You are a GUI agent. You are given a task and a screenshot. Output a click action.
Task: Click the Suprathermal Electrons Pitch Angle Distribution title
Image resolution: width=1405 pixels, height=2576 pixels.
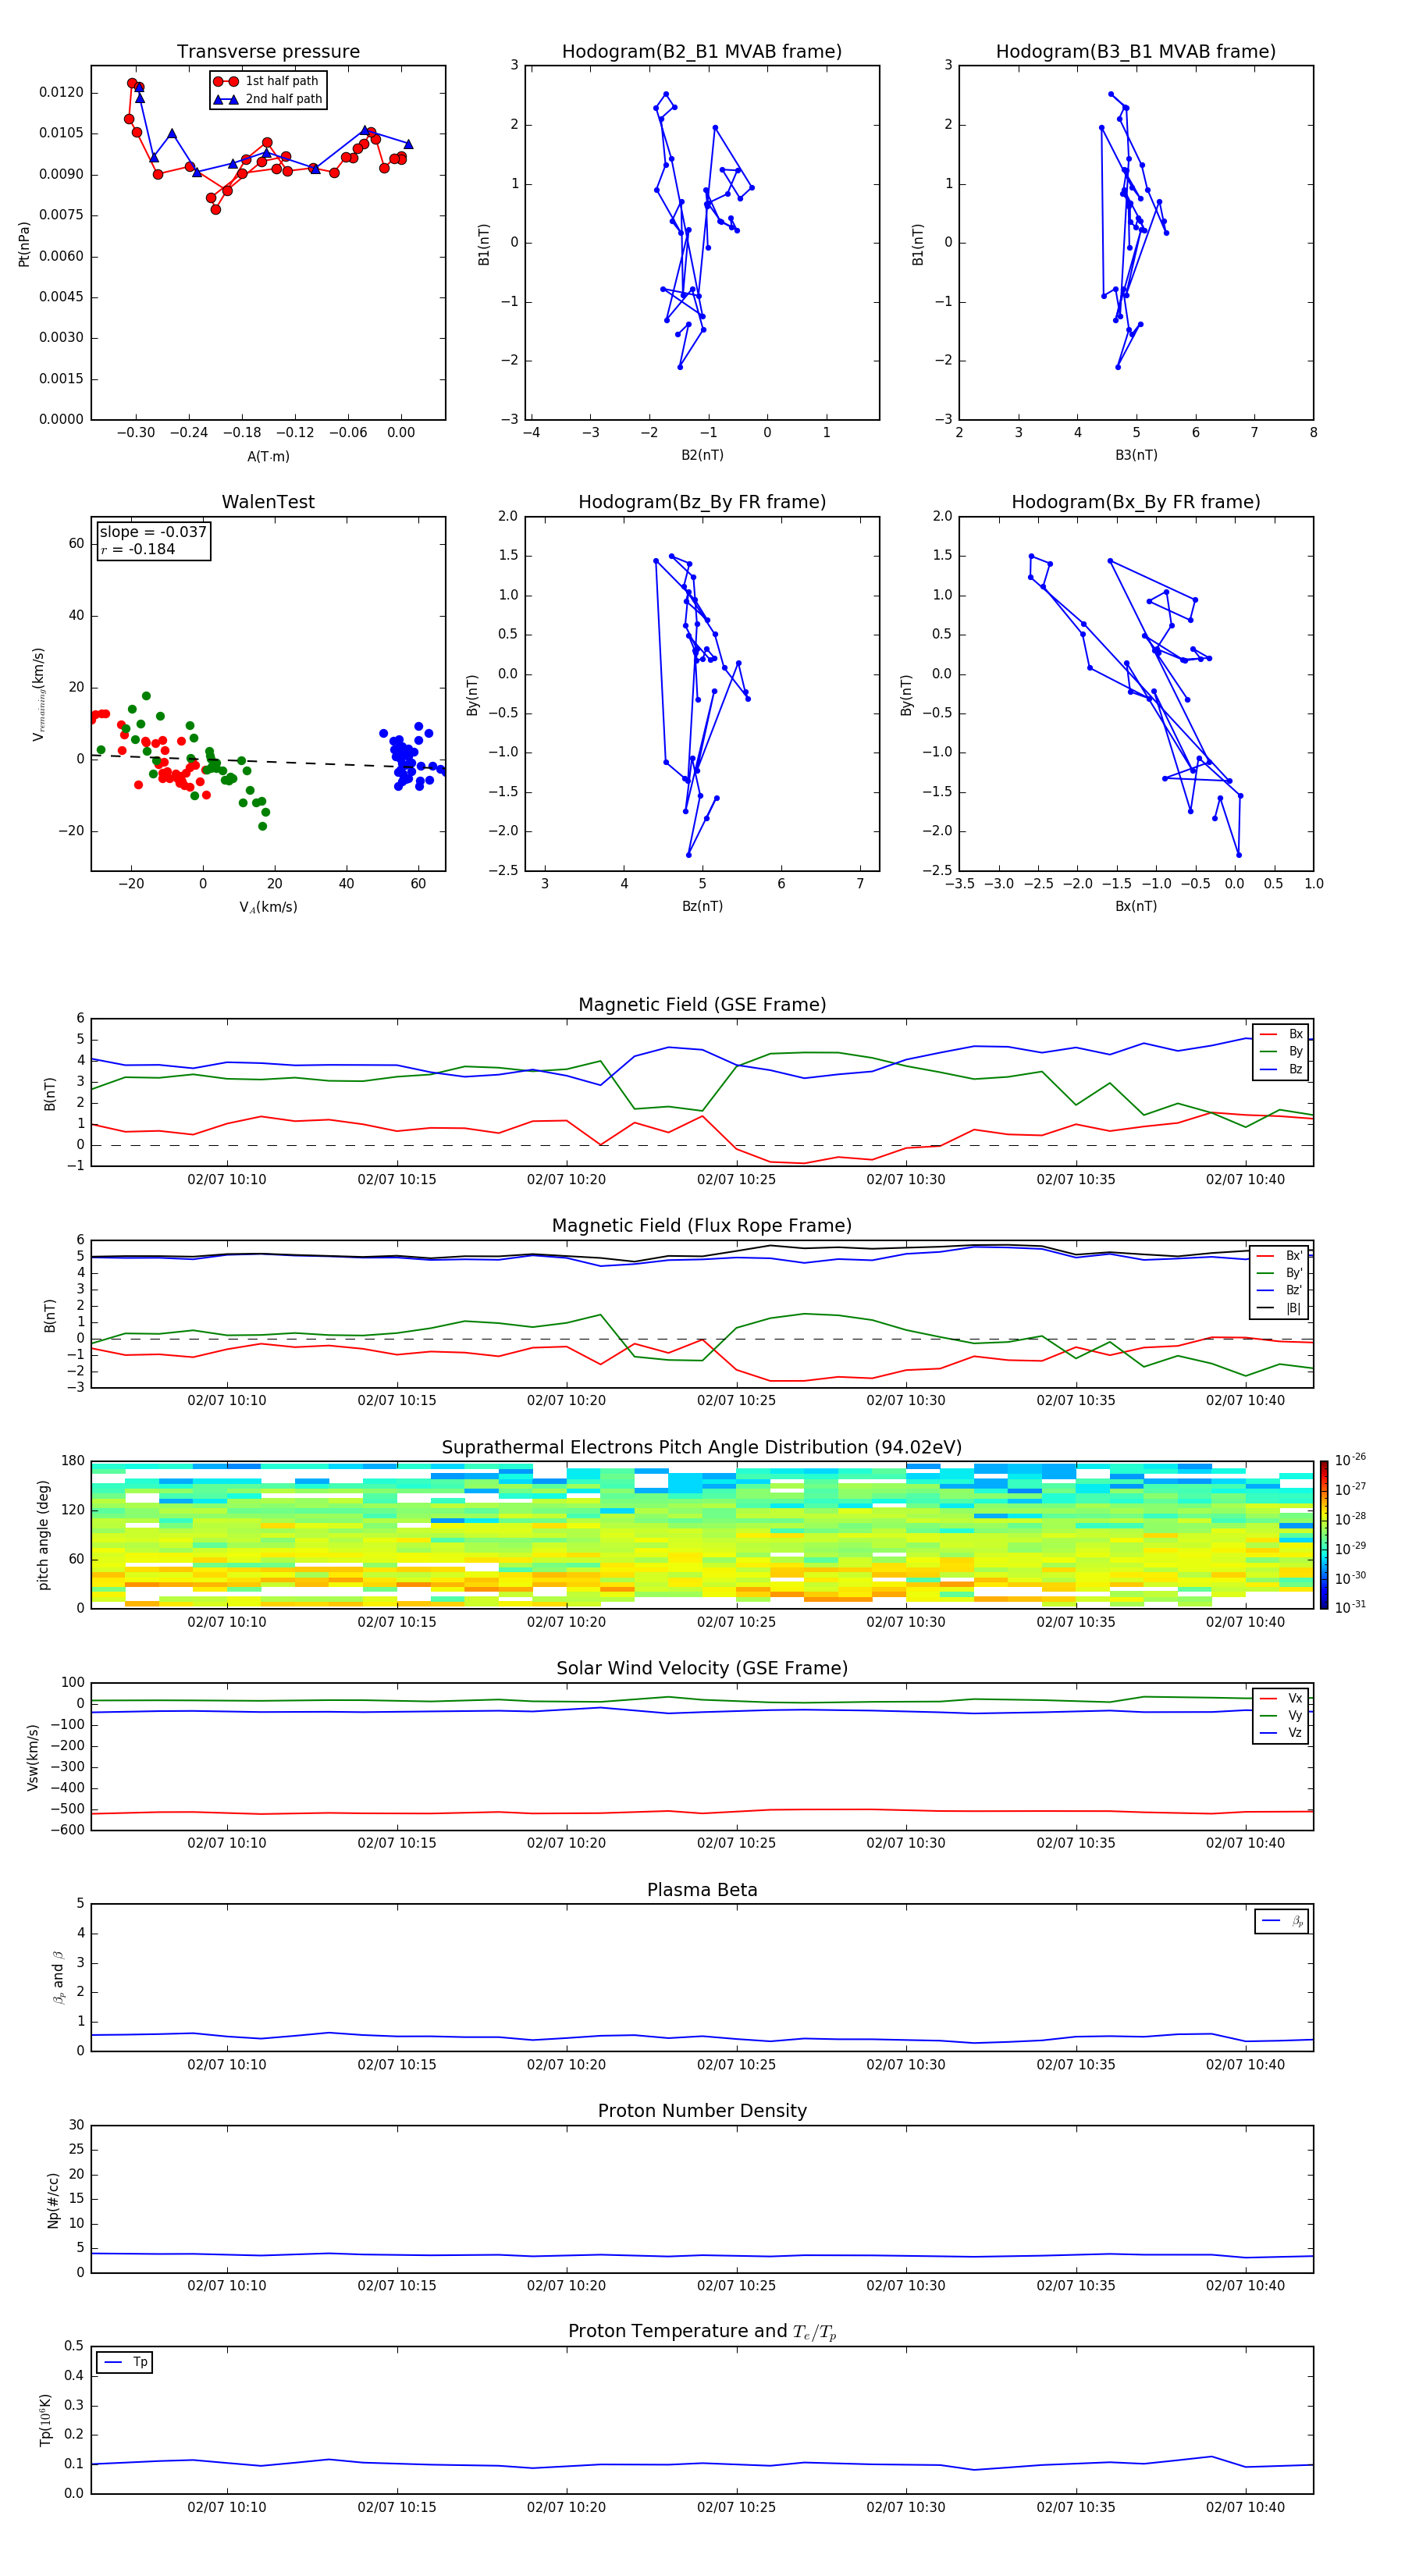(x=702, y=1448)
